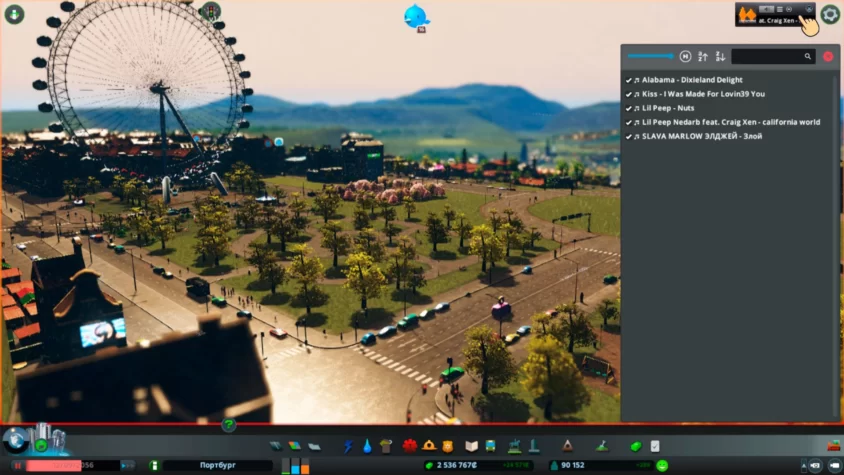
Task: Click the money balance 2 536 767₡
Action: click(457, 465)
